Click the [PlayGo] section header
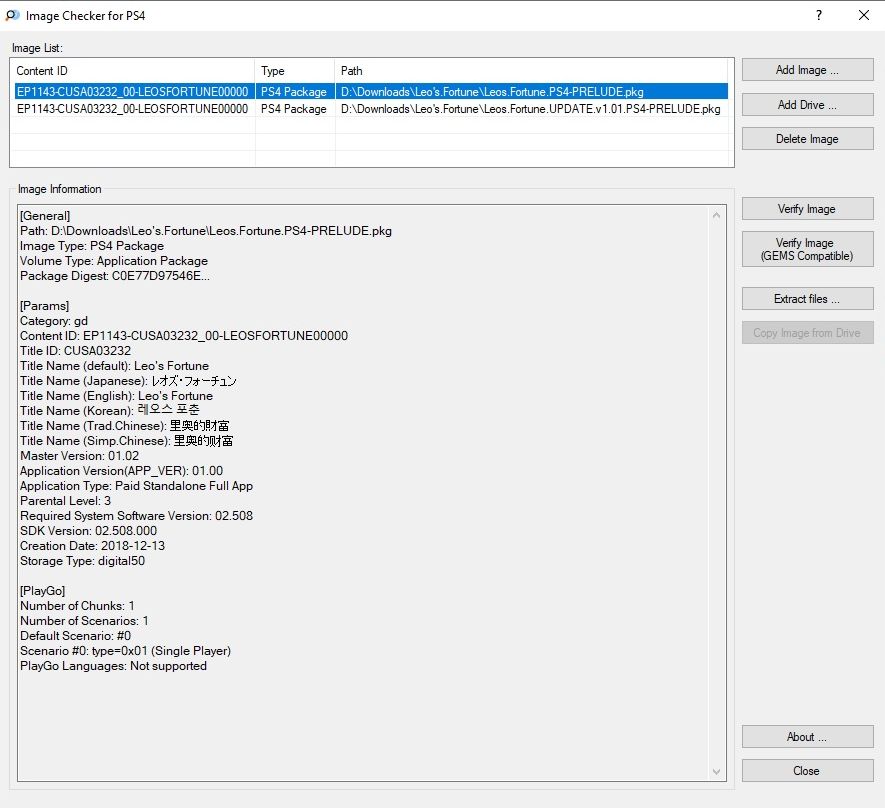 click(x=43, y=591)
